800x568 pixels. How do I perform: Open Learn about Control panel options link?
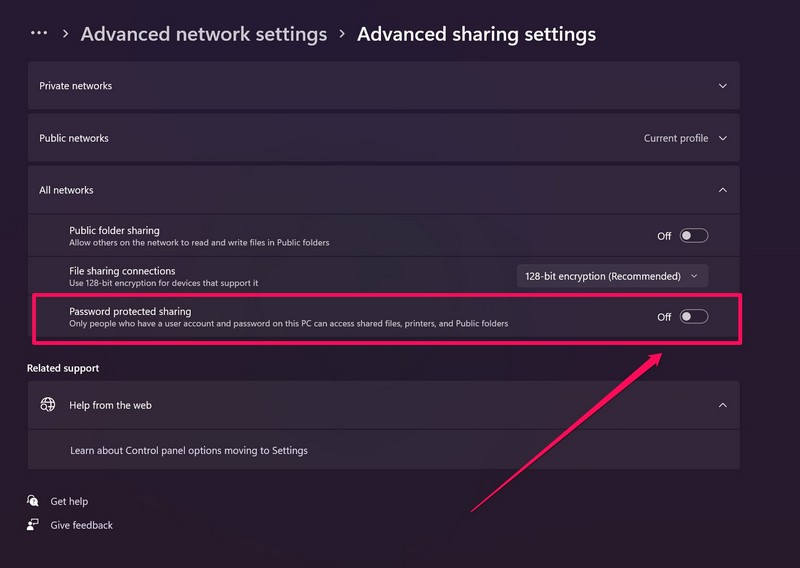[x=189, y=450]
